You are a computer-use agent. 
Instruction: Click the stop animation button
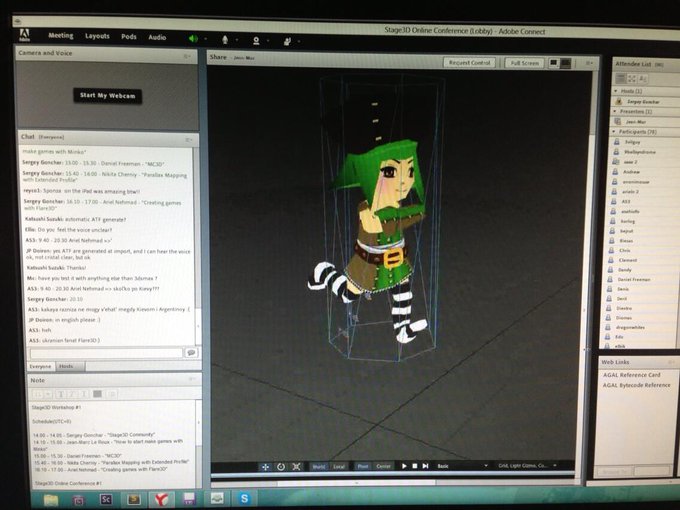coord(415,466)
